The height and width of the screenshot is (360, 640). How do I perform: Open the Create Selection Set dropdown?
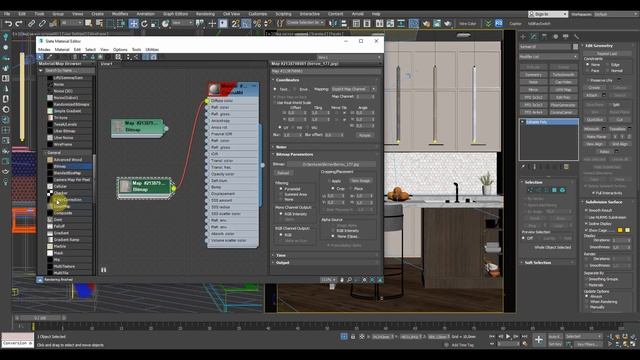tap(305, 23)
